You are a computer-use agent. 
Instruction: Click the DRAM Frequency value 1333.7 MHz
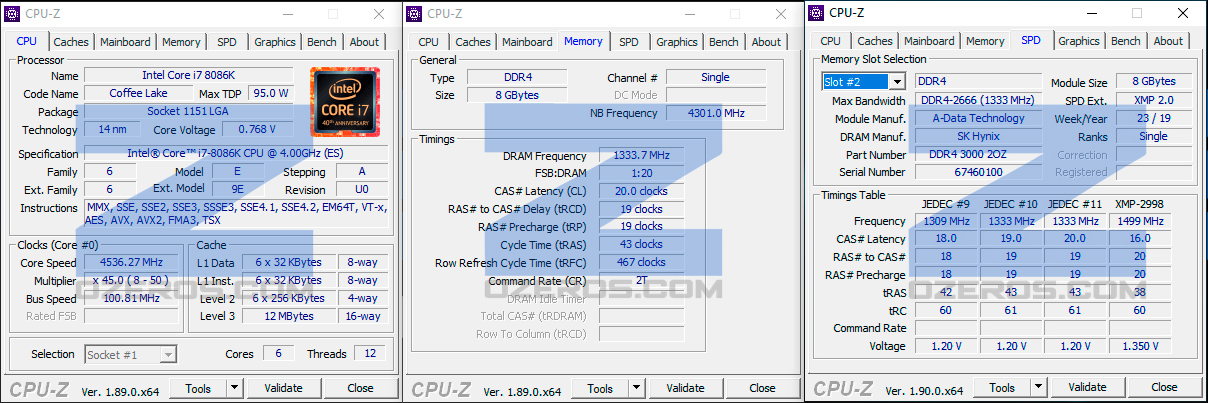(642, 156)
